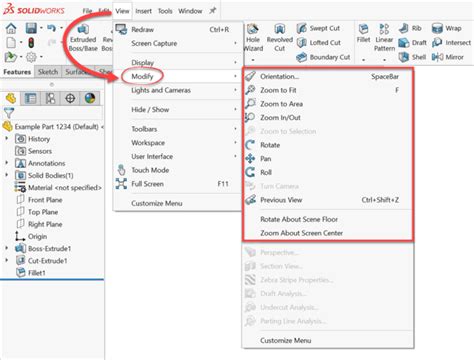The height and width of the screenshot is (360, 474).
Task: Click the Options gear icon
Action: pos(31,57)
